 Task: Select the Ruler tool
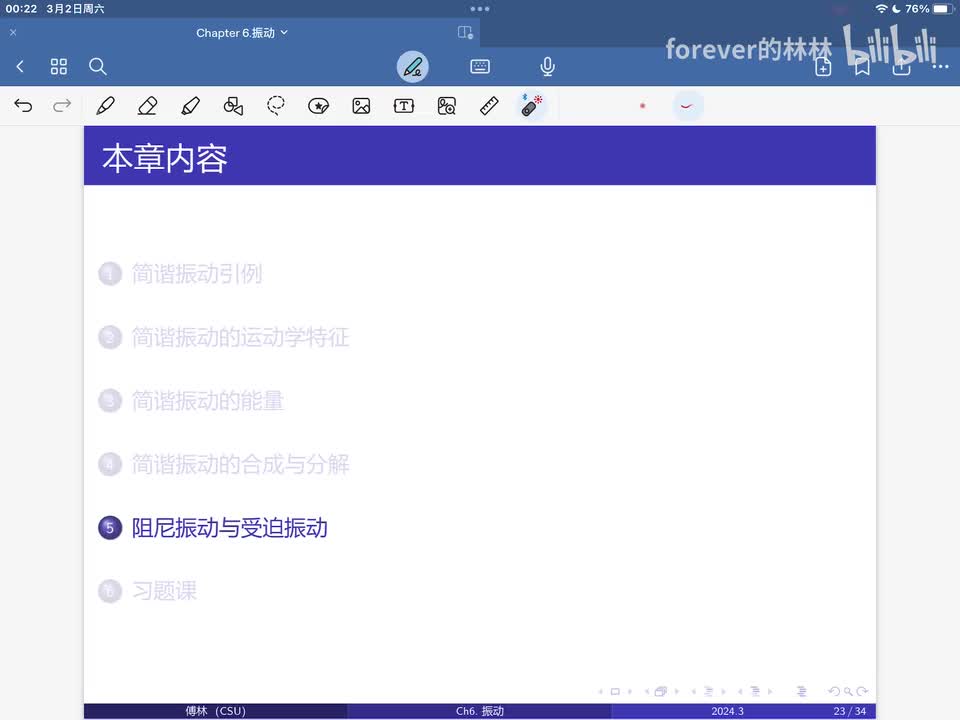(489, 106)
